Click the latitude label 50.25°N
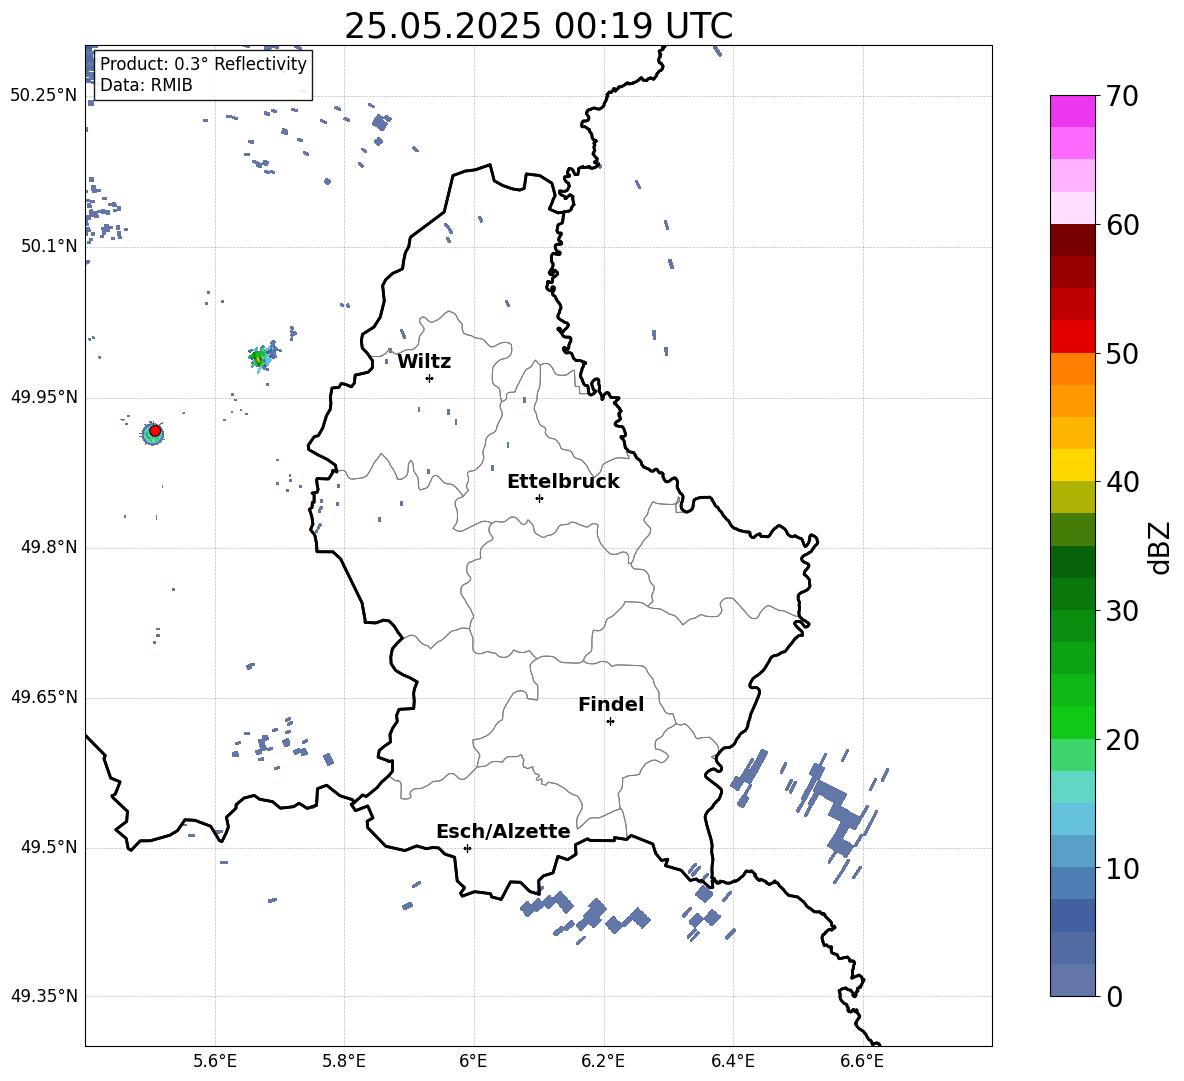 coord(43,95)
